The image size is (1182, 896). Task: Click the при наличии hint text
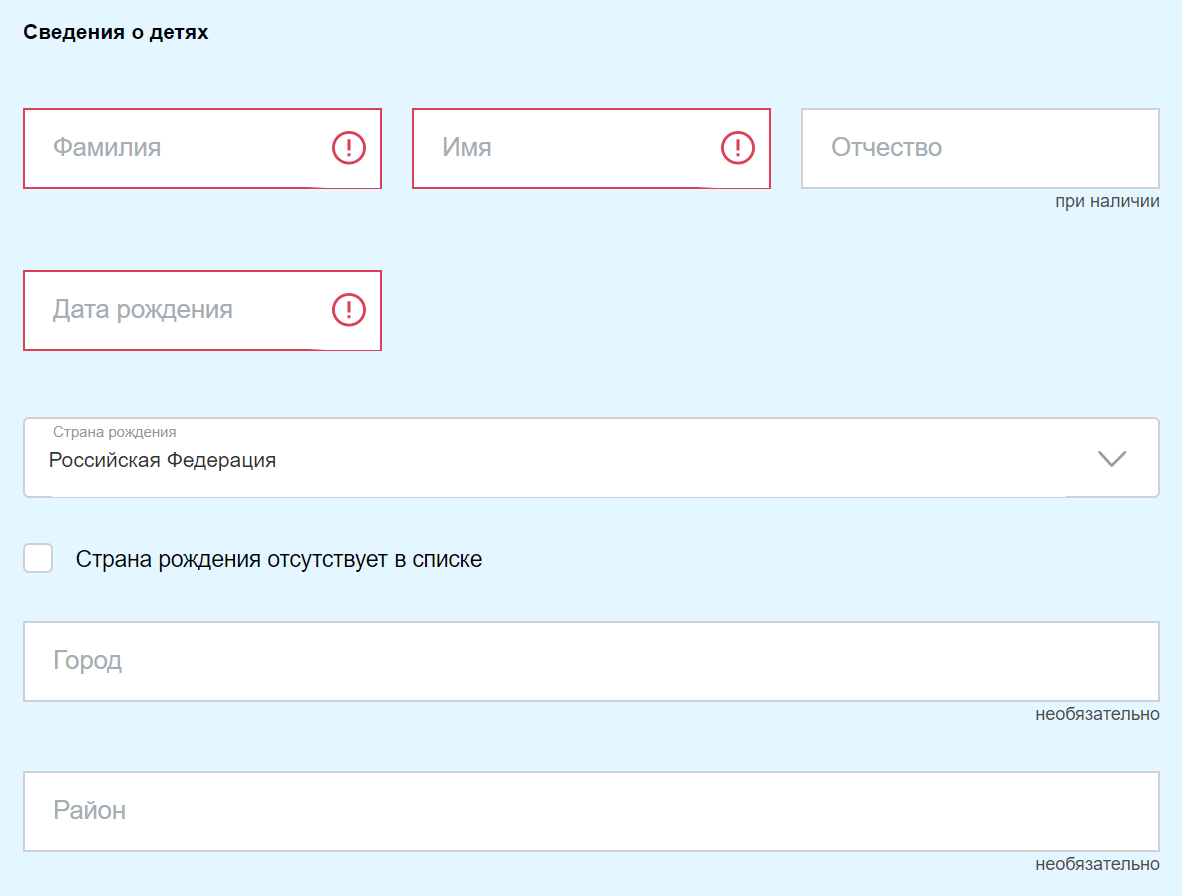click(x=1107, y=201)
